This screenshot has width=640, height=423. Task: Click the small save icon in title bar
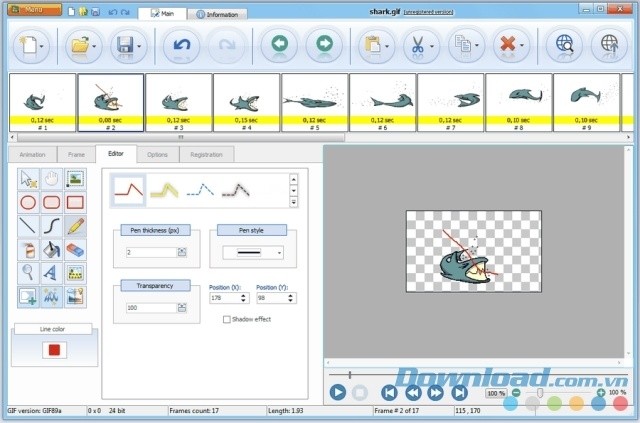pyautogui.click(x=96, y=12)
